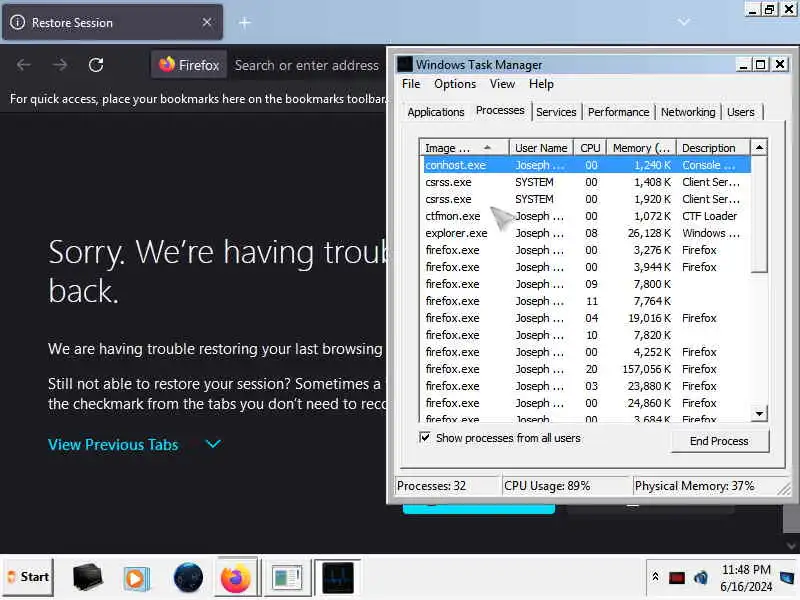The image size is (800, 600).
Task: Open the clock showing 11:48 PM
Action: (746, 578)
